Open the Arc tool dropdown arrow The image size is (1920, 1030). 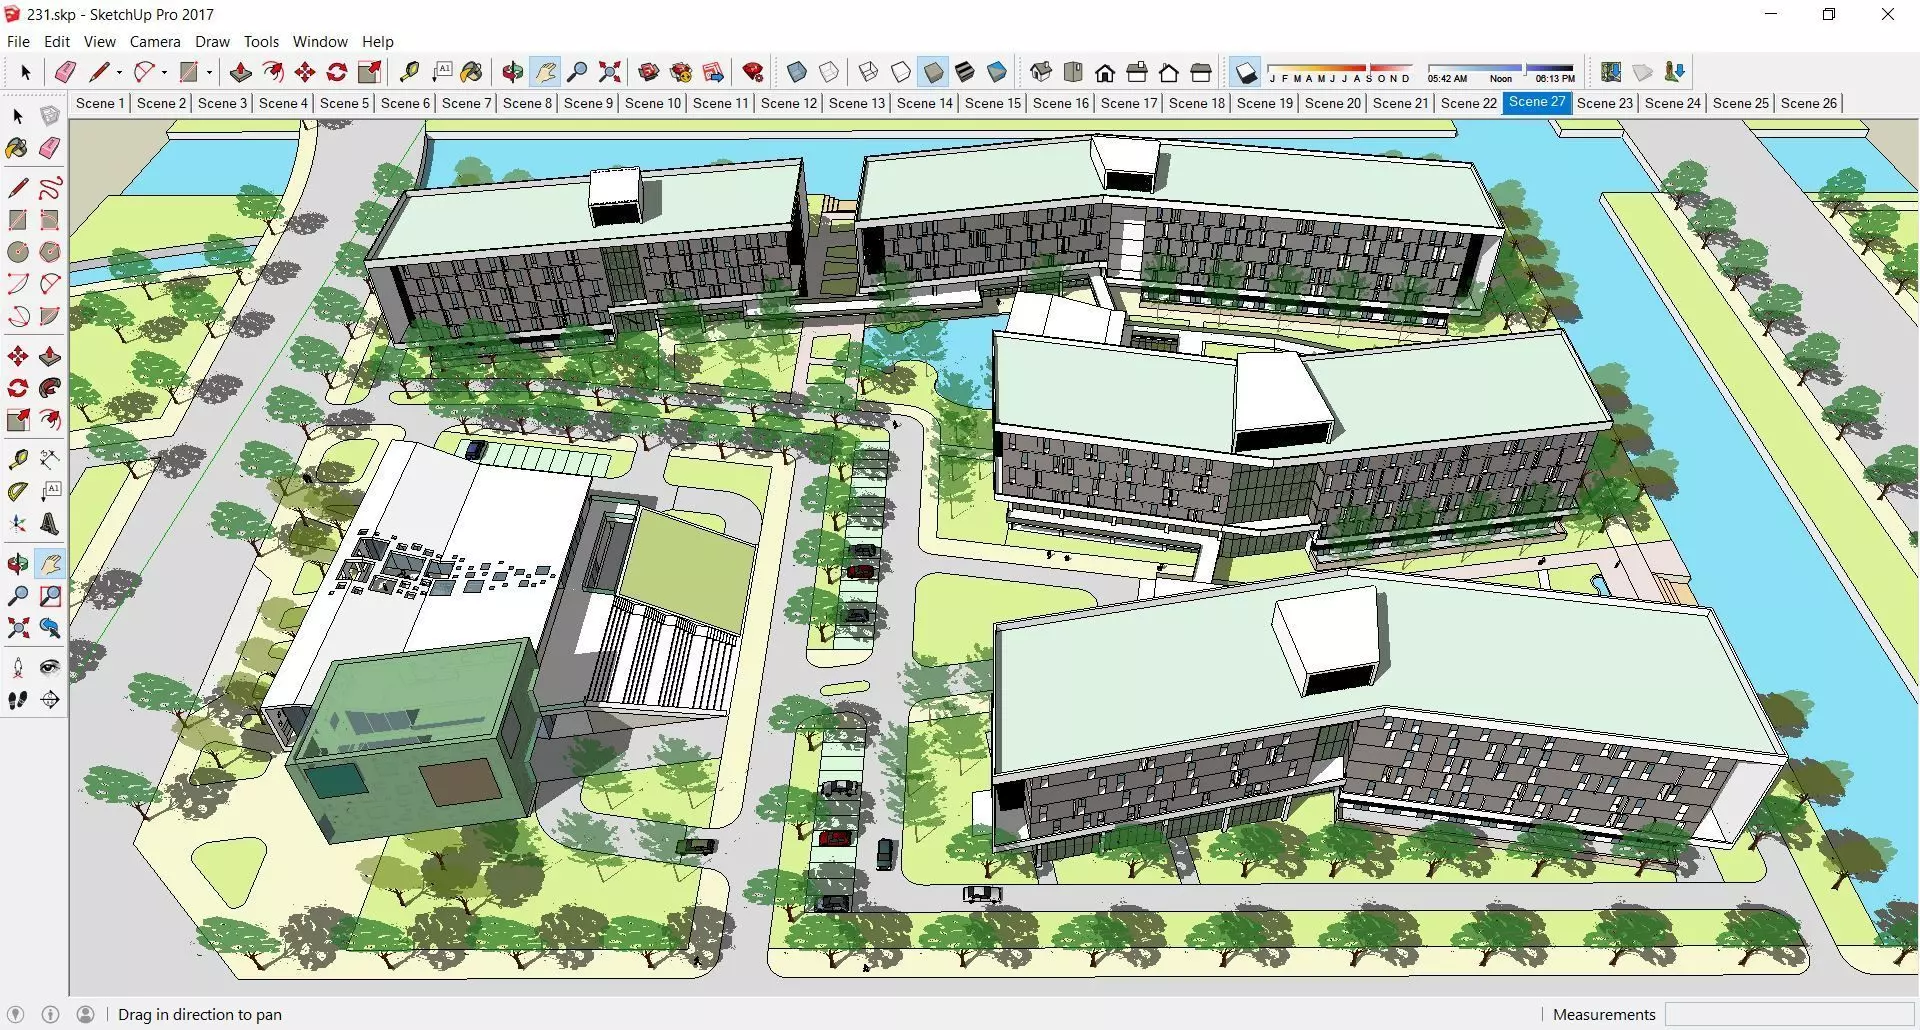click(x=164, y=72)
